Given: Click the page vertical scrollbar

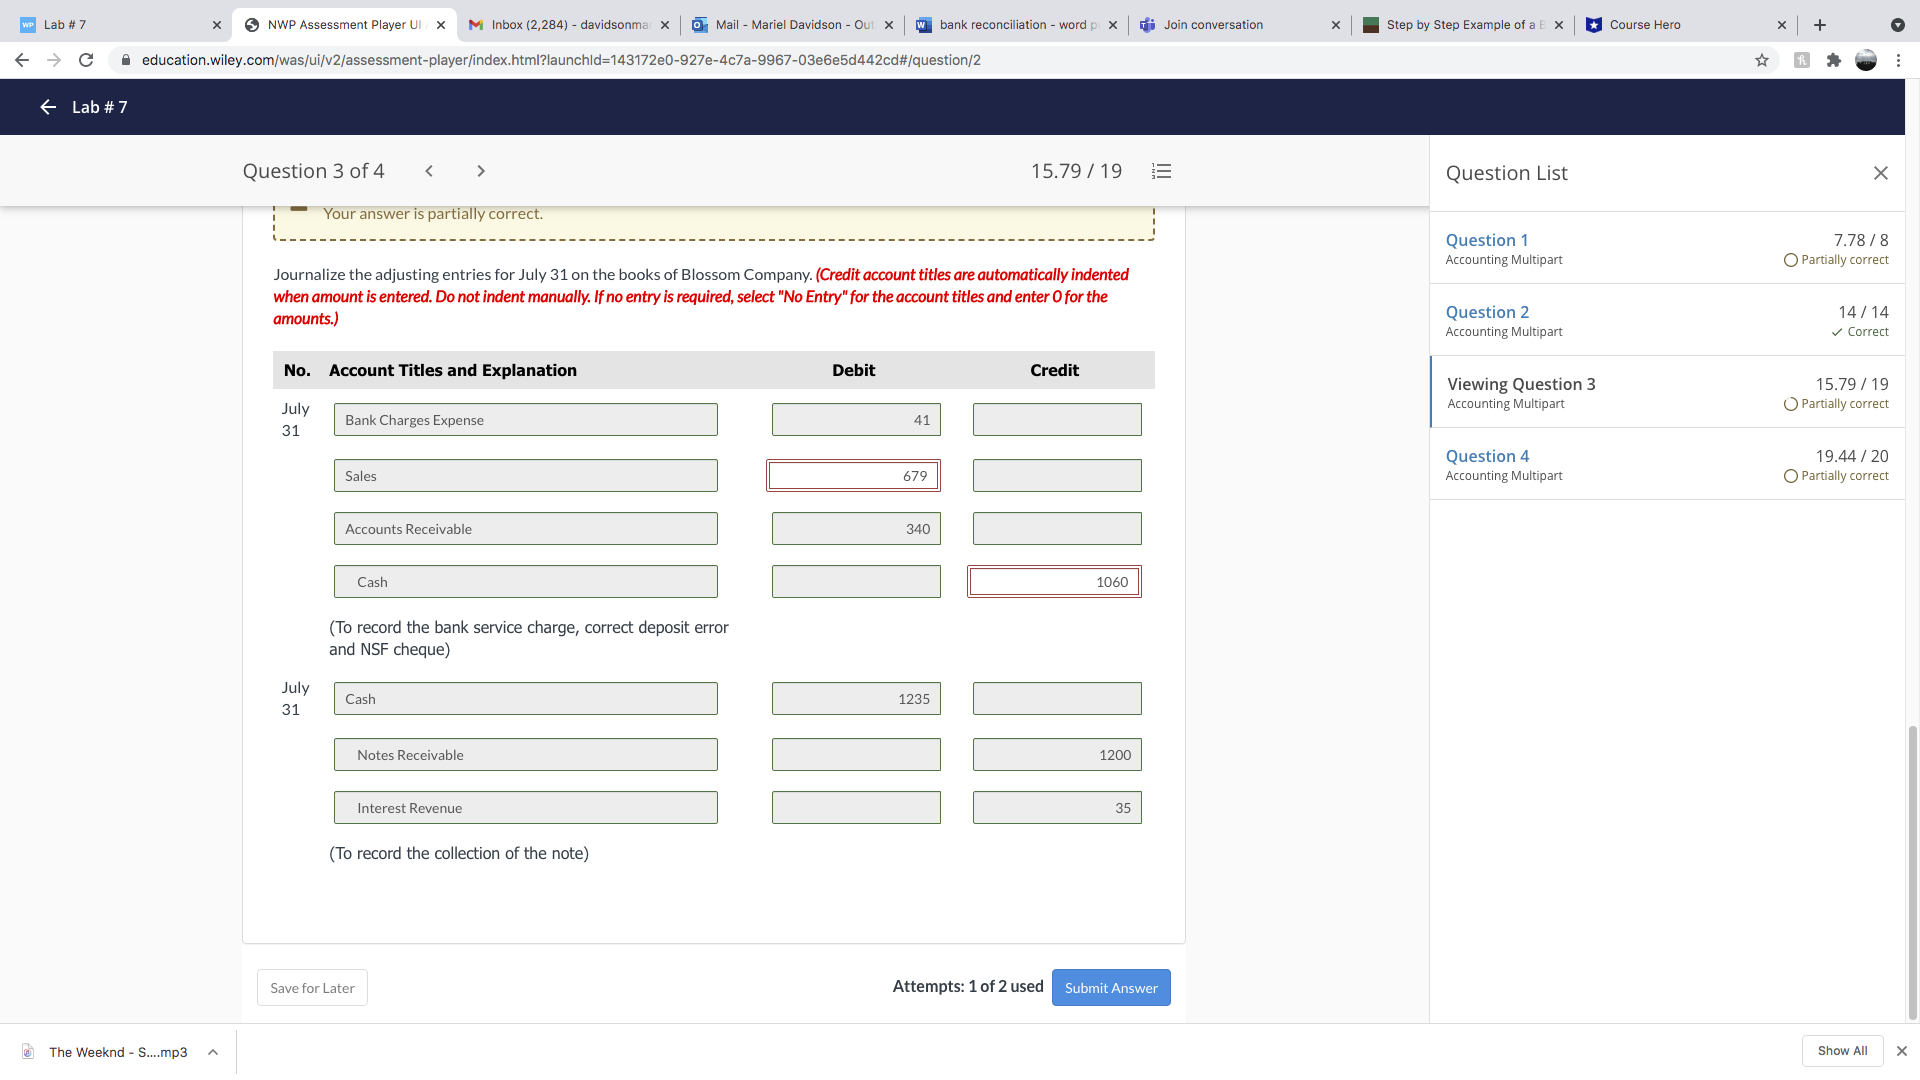Looking at the screenshot, I should click(1912, 870).
